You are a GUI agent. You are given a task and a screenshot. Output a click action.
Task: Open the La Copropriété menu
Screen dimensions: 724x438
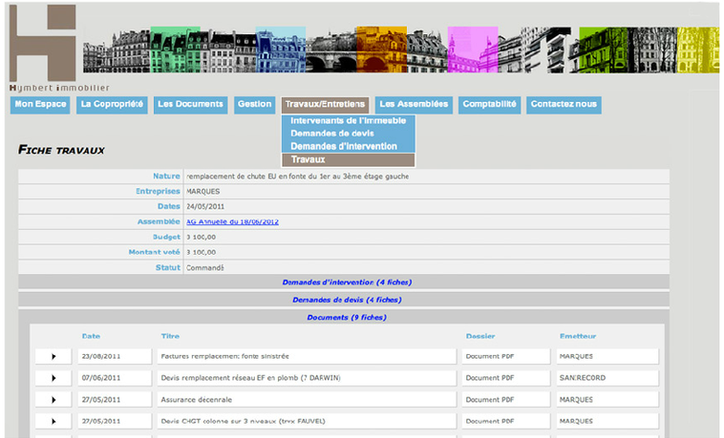coord(112,105)
